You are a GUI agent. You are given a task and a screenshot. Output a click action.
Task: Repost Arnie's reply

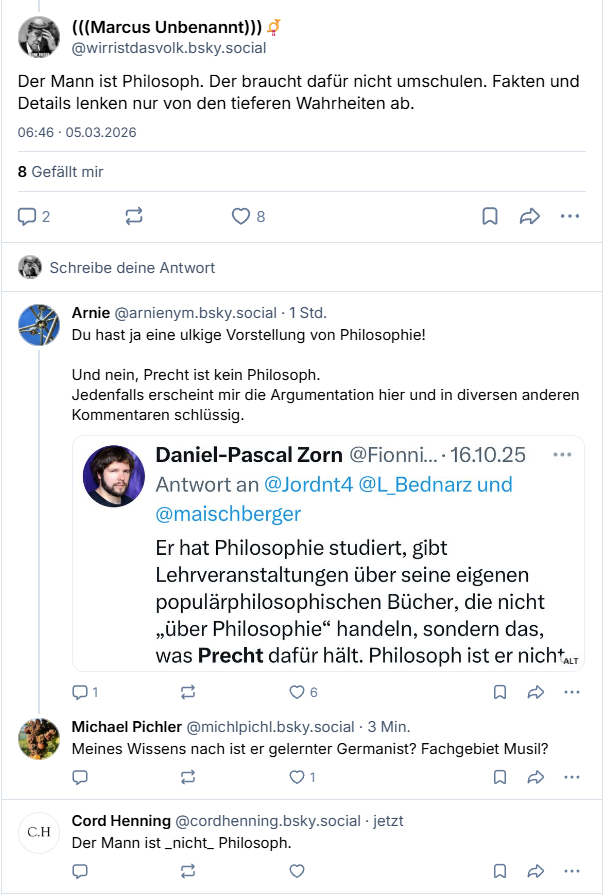[187, 692]
